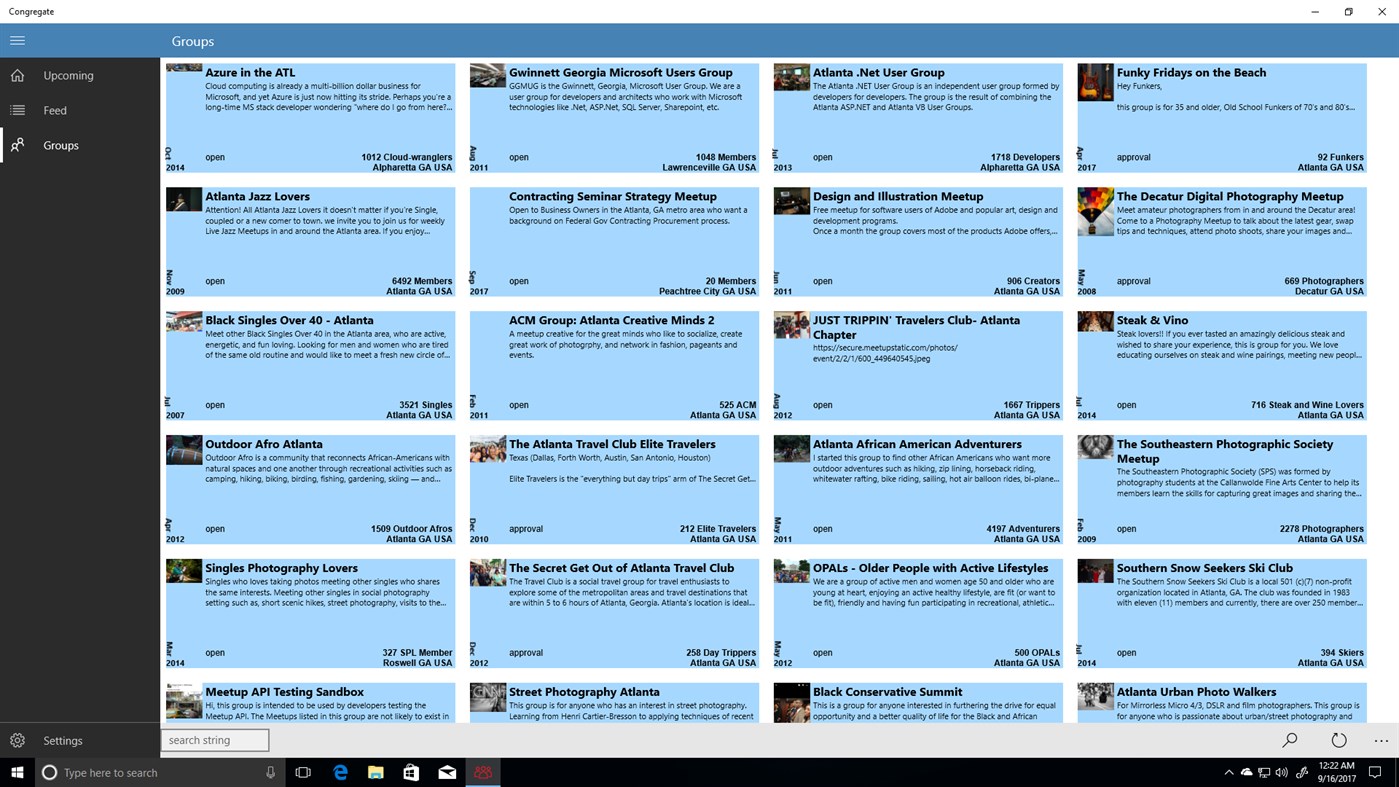This screenshot has width=1399, height=787.
Task: Click Black Conservative Summit title
Action: coord(887,692)
